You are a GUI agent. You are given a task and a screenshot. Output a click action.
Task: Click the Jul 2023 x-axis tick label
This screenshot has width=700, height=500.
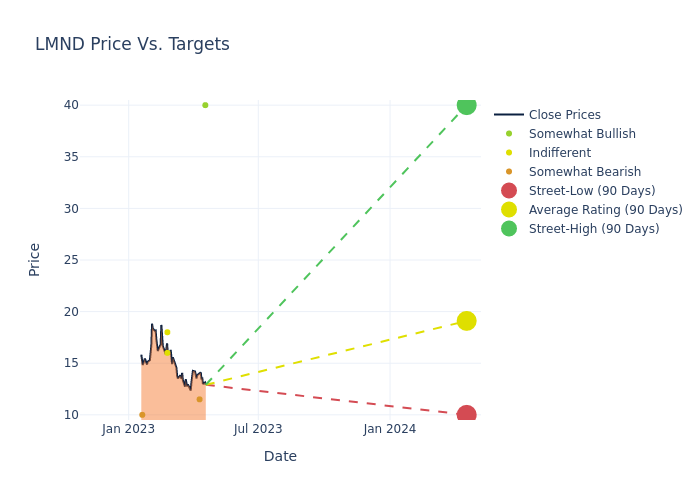click(258, 429)
